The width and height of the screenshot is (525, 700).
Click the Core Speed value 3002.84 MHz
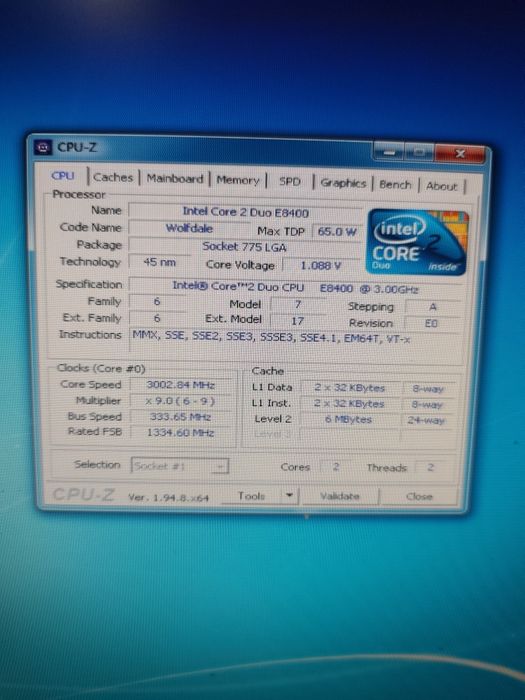[x=181, y=385]
